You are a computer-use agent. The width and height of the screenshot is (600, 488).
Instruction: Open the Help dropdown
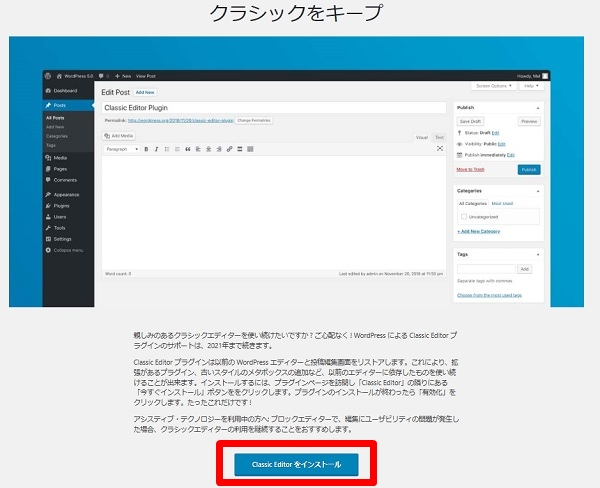[x=531, y=86]
